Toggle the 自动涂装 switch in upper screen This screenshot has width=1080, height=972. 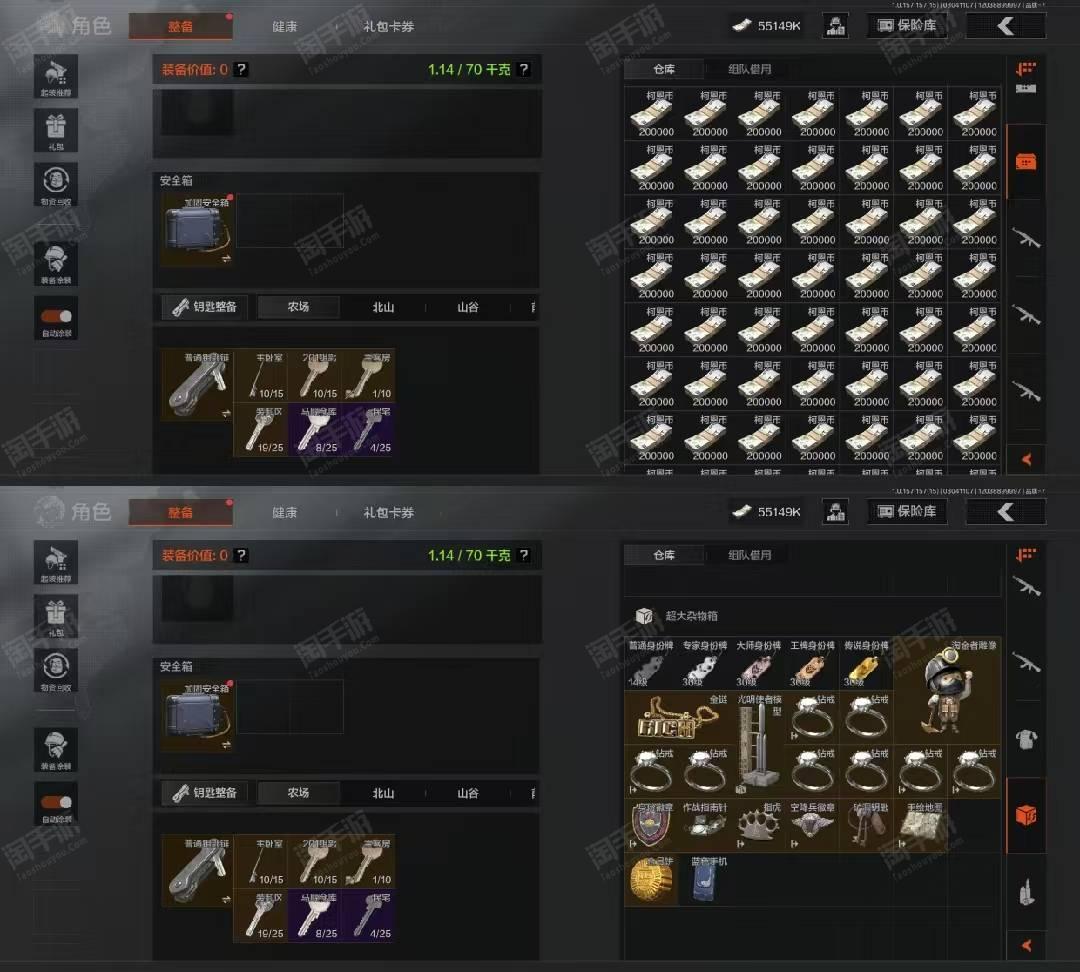[56, 316]
